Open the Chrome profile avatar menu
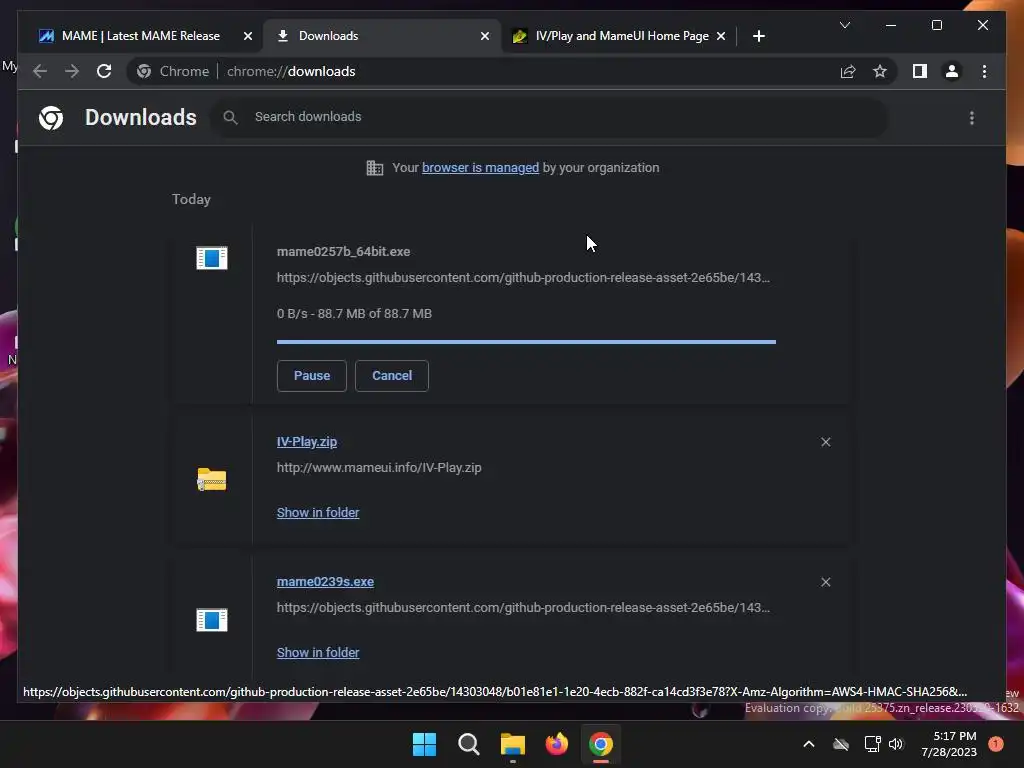The height and width of the screenshot is (768, 1024). 952,71
